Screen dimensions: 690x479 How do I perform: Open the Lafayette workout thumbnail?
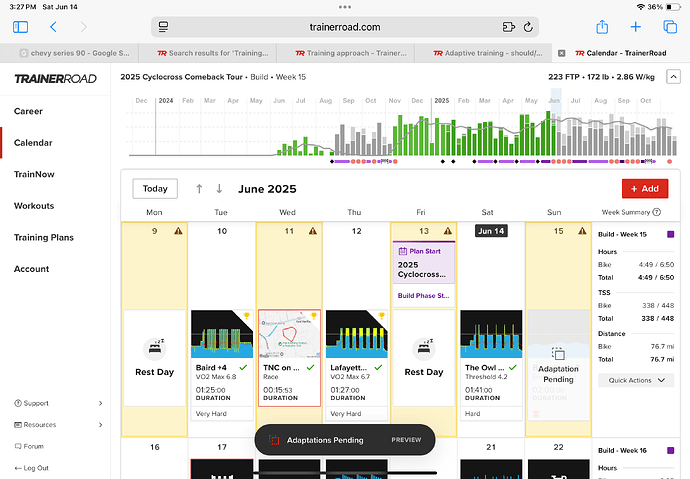pos(356,334)
